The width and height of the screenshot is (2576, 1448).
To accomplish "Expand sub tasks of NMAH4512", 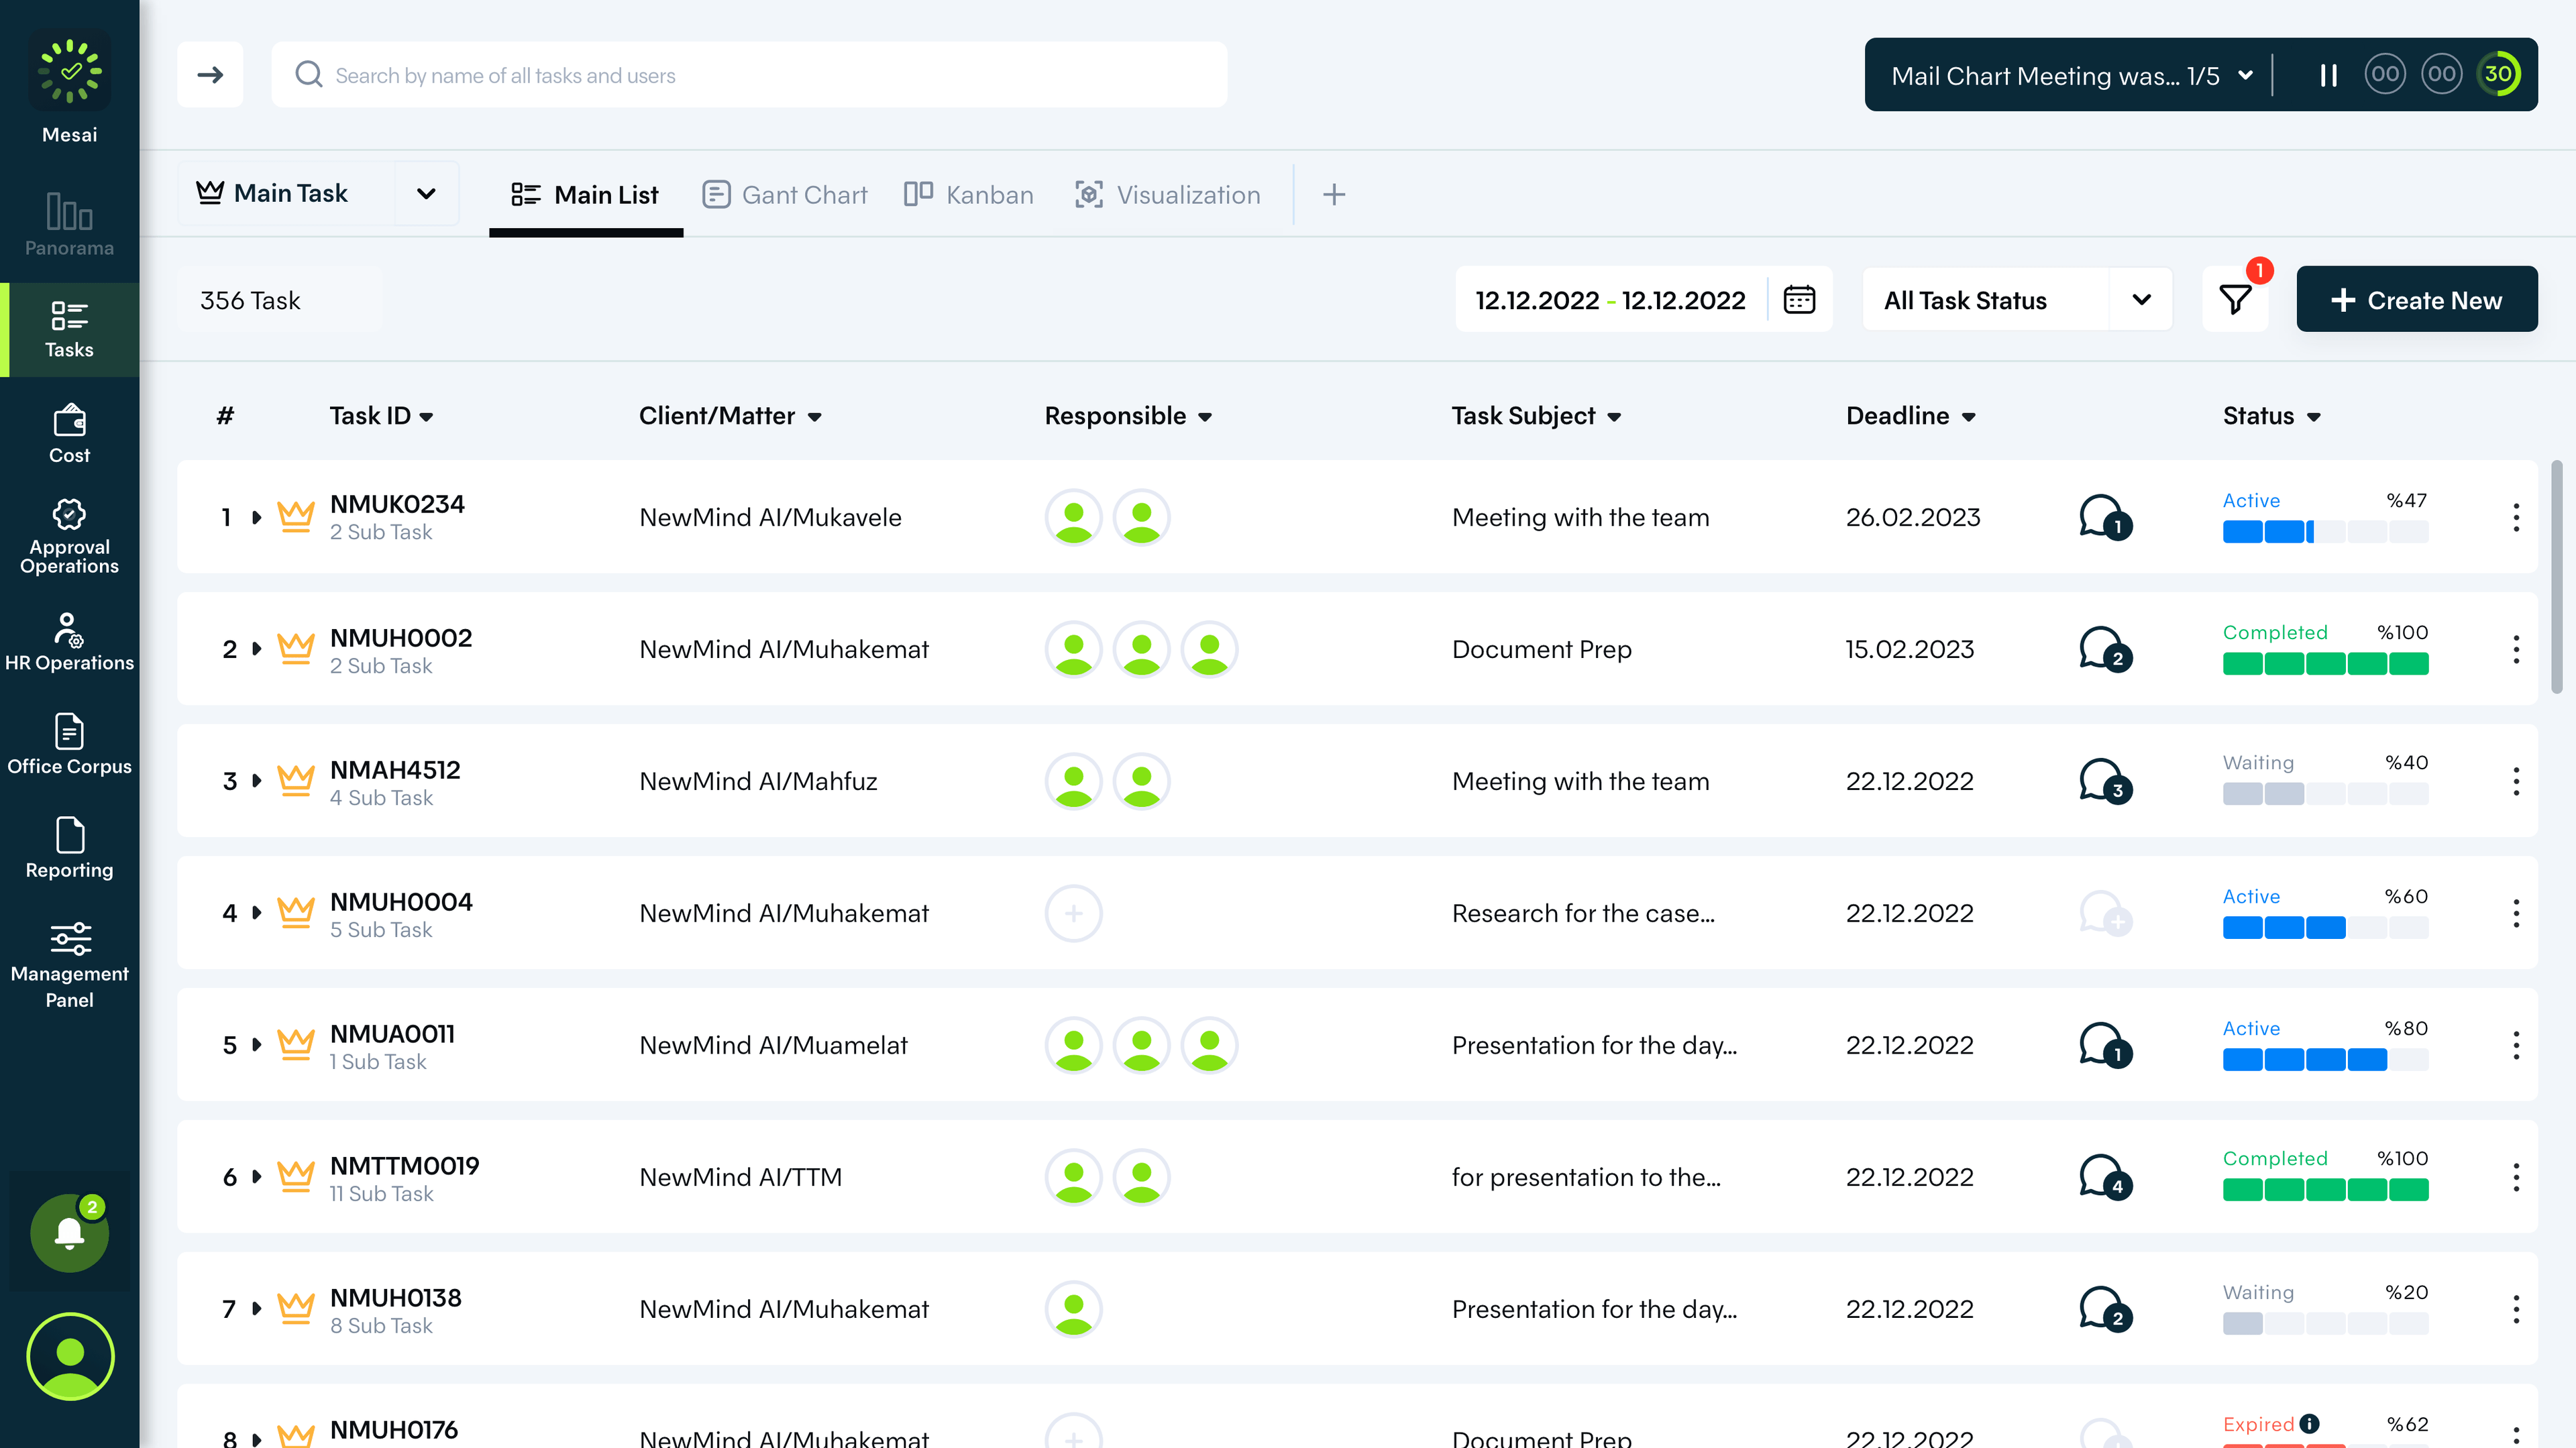I will [x=257, y=781].
